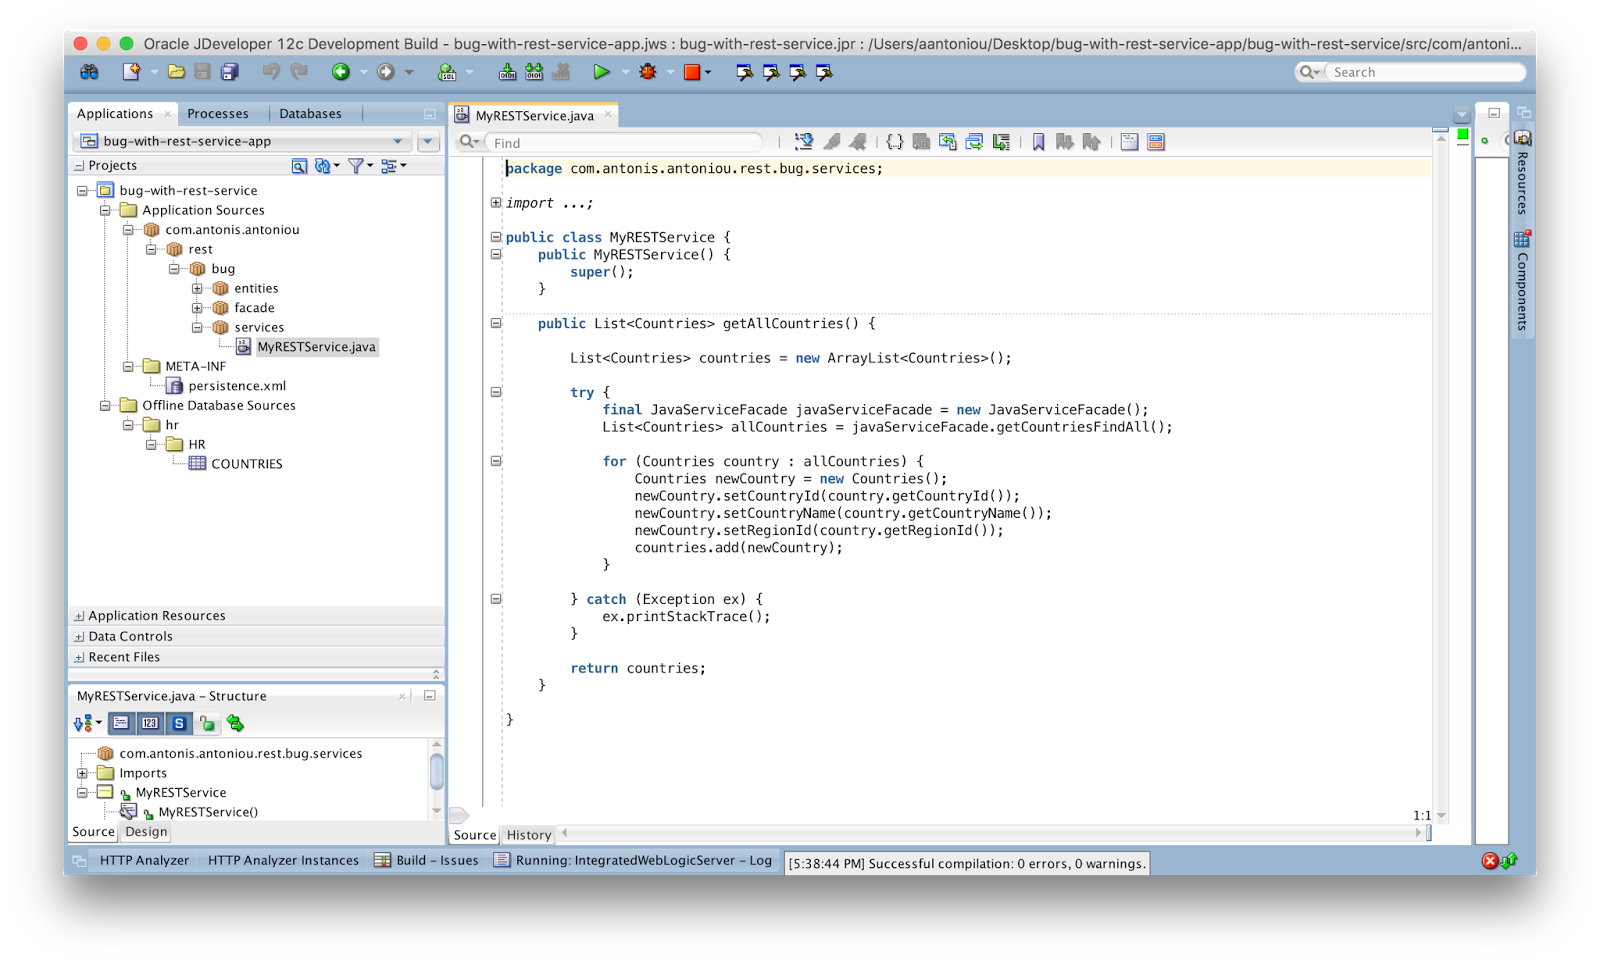The height and width of the screenshot is (961, 1600).
Task: Click the Undo arrow in toolbar
Action: tap(271, 72)
